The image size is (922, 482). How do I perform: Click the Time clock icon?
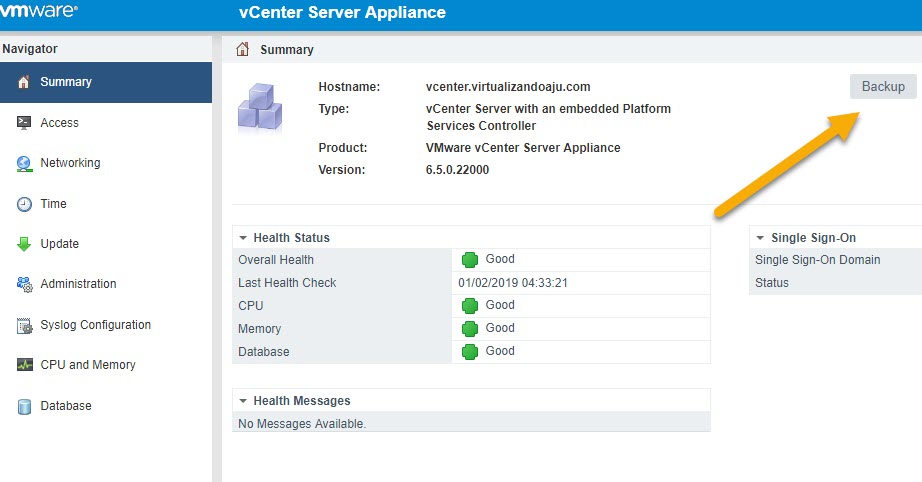24,204
